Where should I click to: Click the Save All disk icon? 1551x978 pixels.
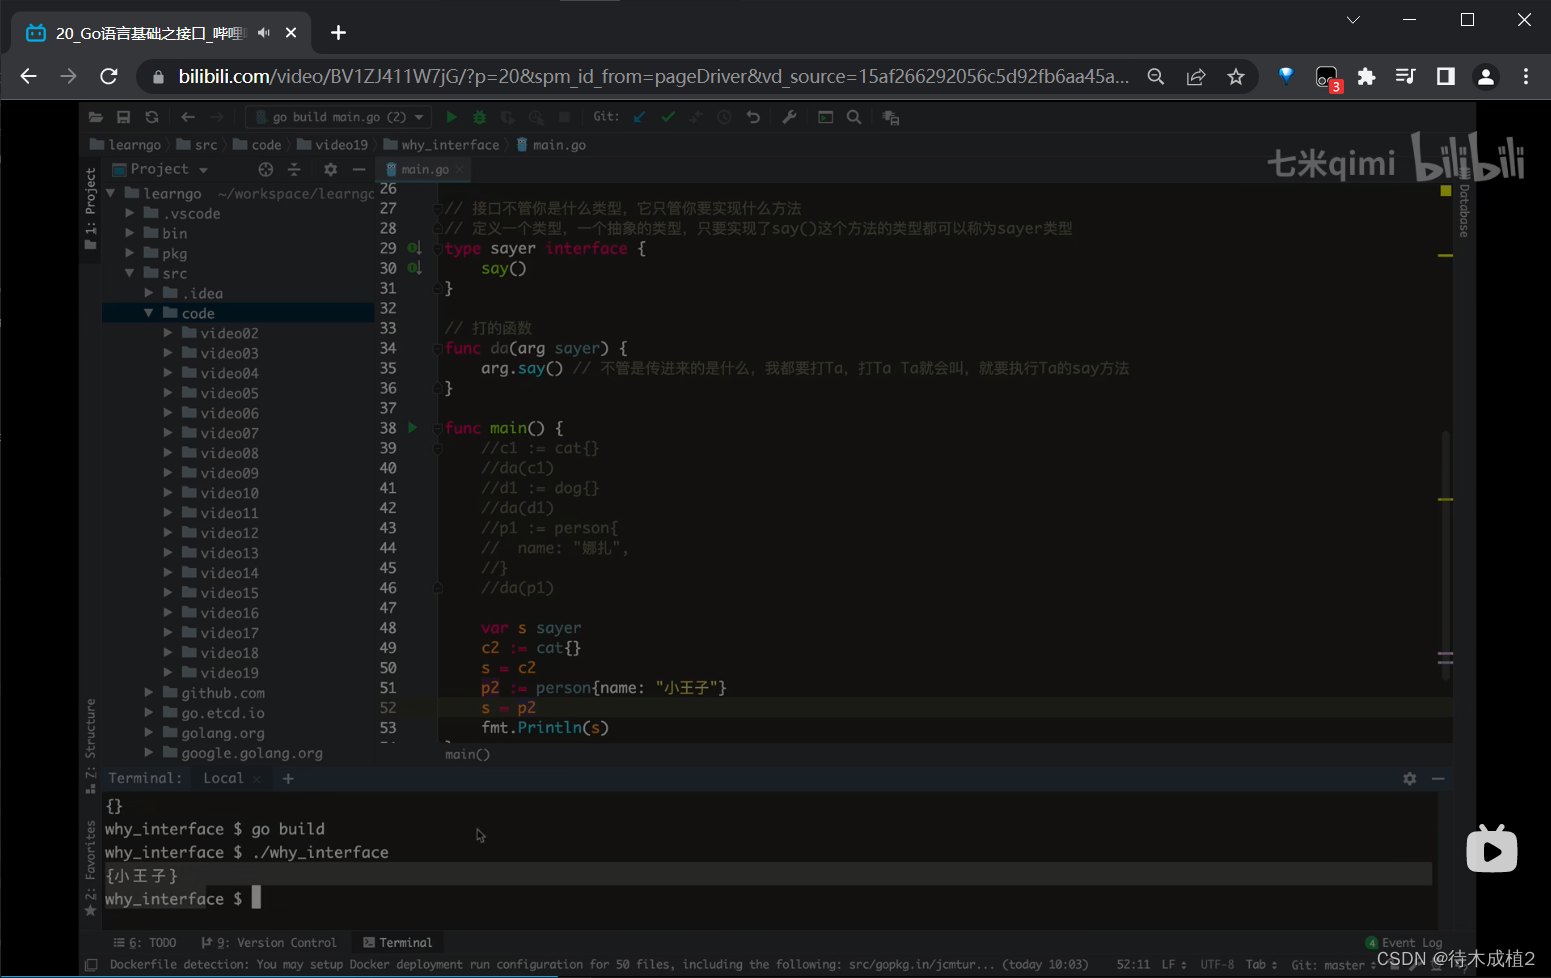point(124,117)
